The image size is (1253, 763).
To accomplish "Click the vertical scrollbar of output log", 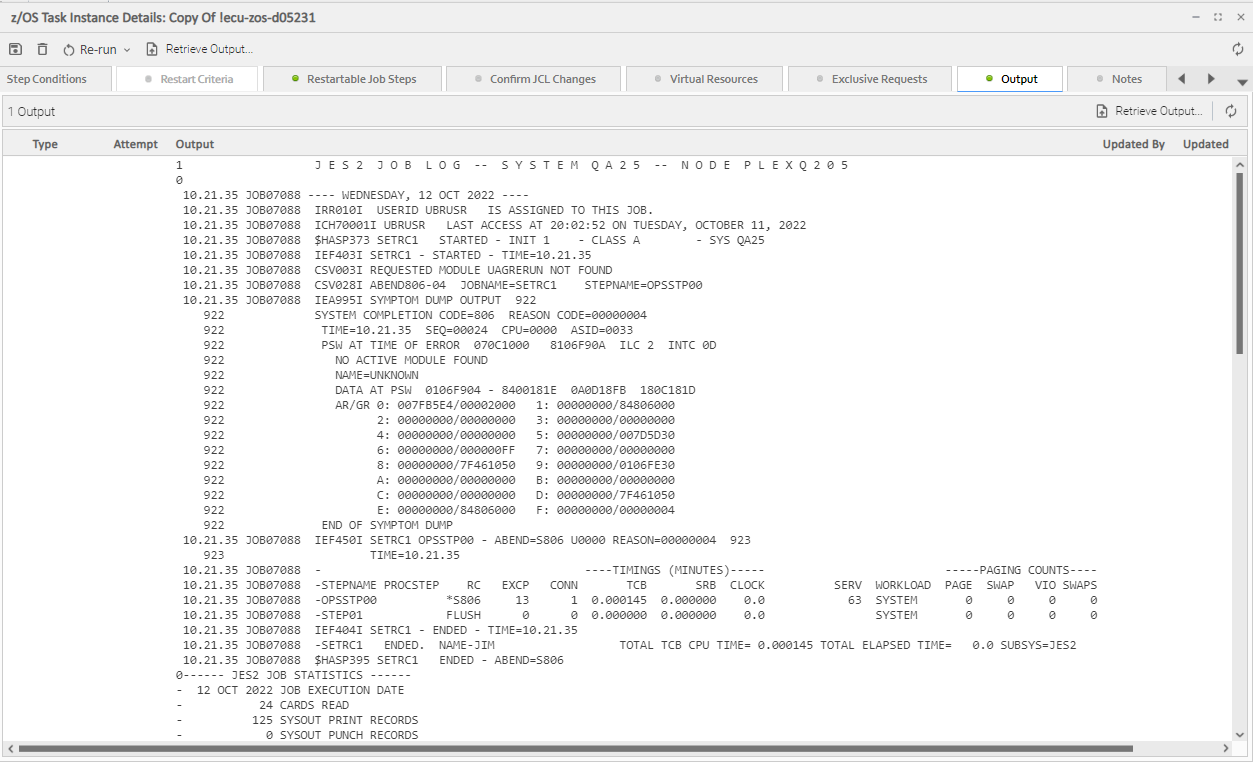I will pos(1240,260).
